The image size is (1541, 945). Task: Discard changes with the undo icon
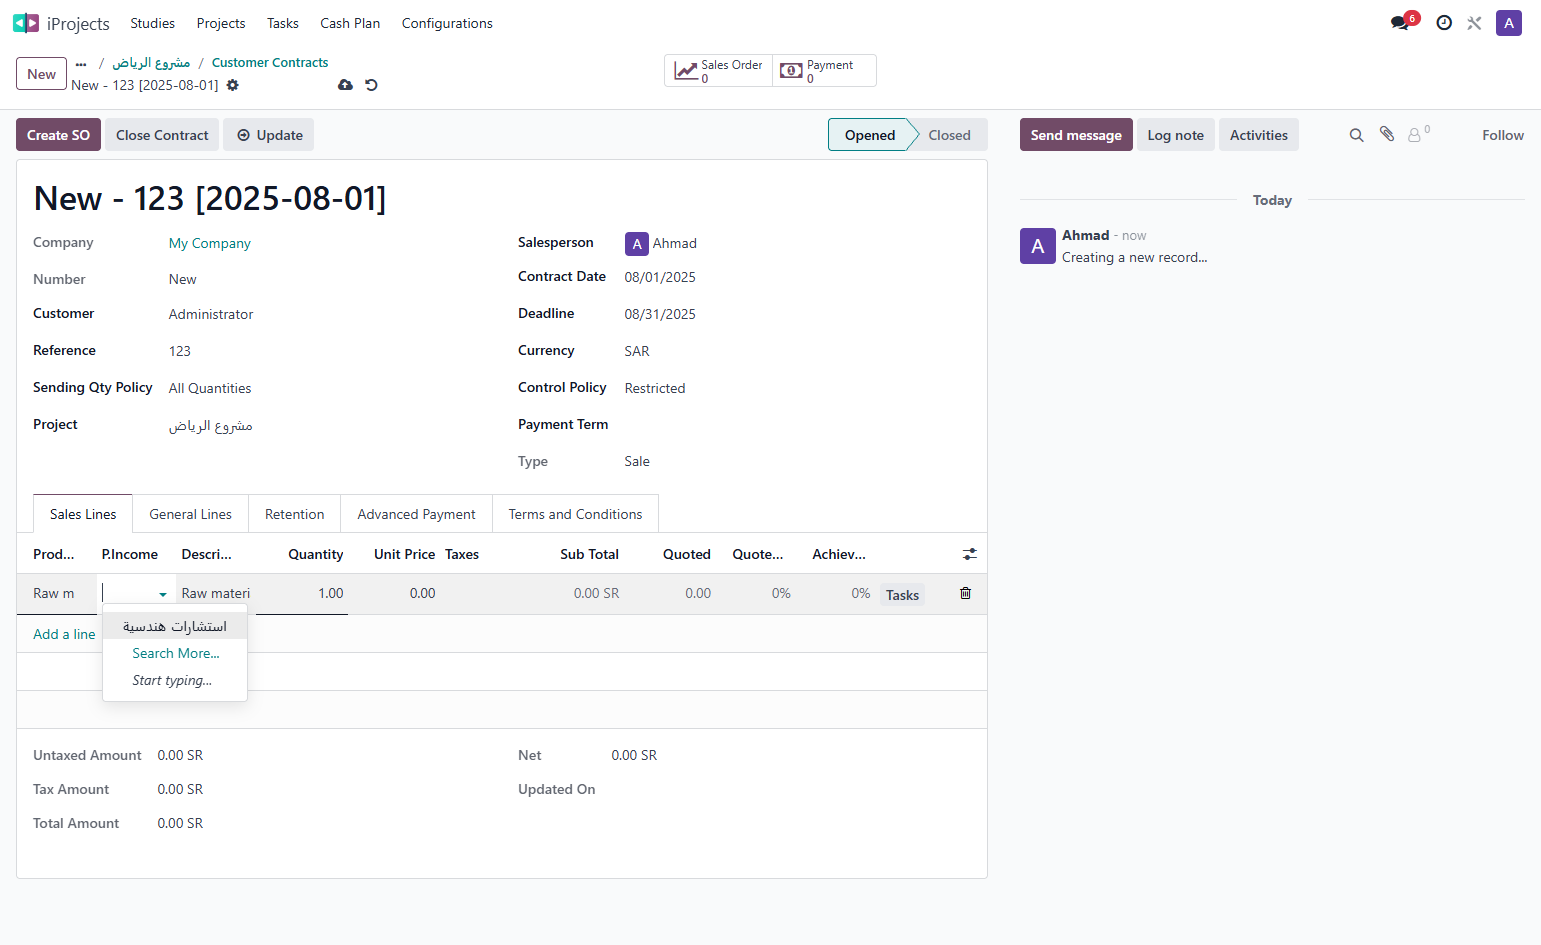pyautogui.click(x=371, y=85)
